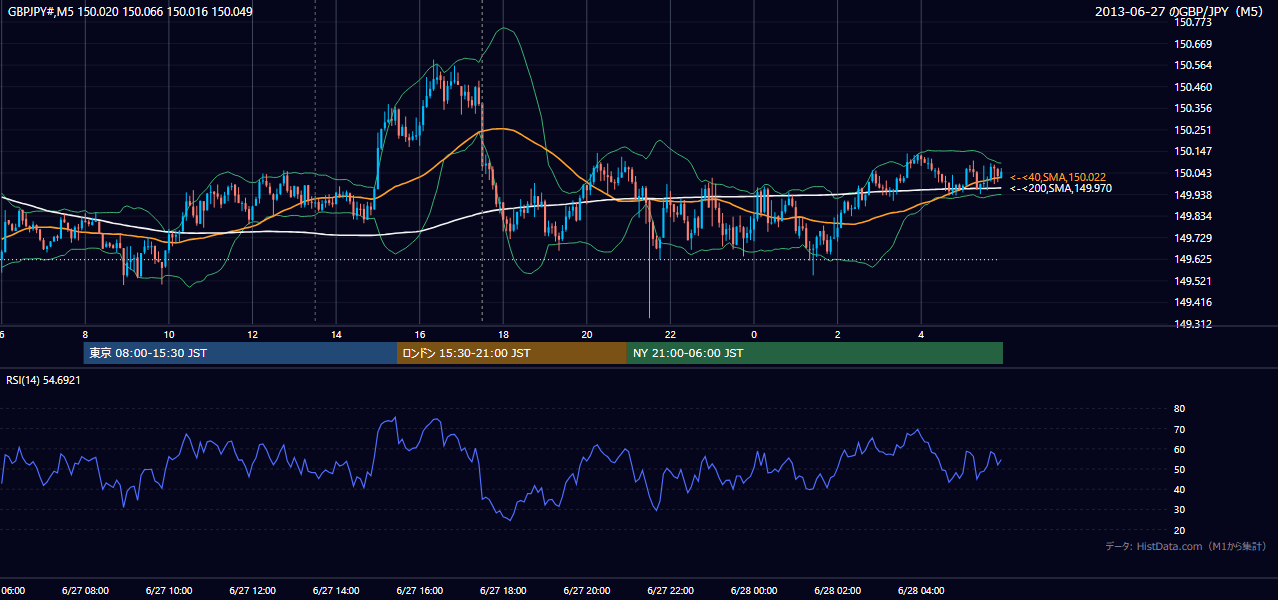Click price axis label 150.356
1278x600 pixels.
point(1192,108)
